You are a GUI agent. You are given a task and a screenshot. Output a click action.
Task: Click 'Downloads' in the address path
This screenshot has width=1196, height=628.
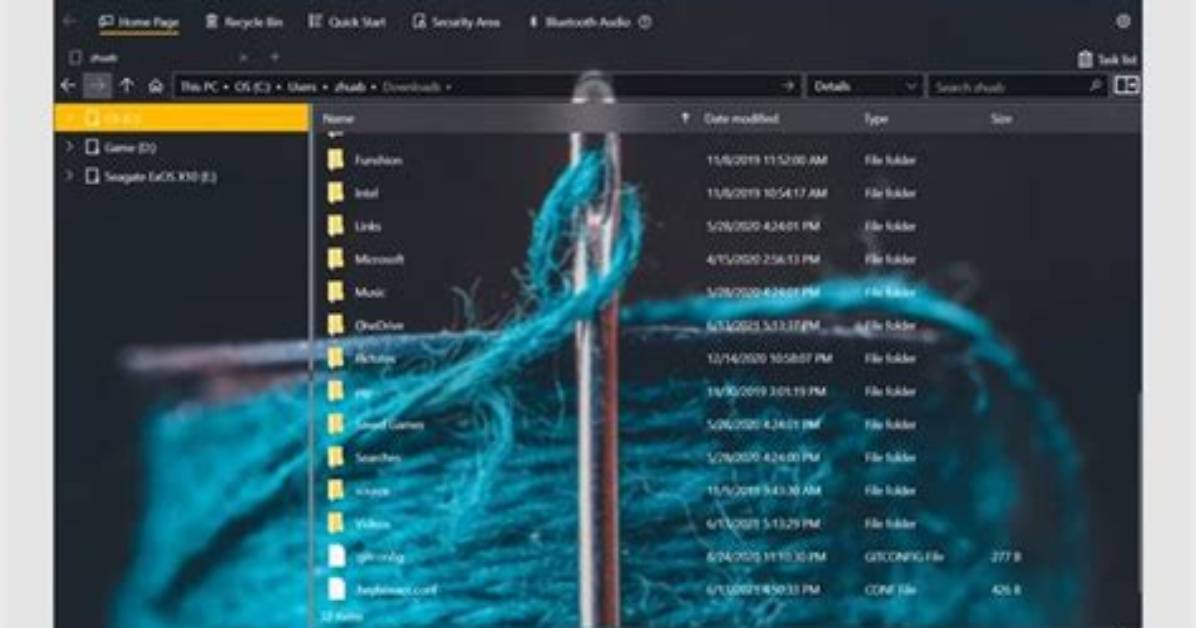pyautogui.click(x=411, y=87)
